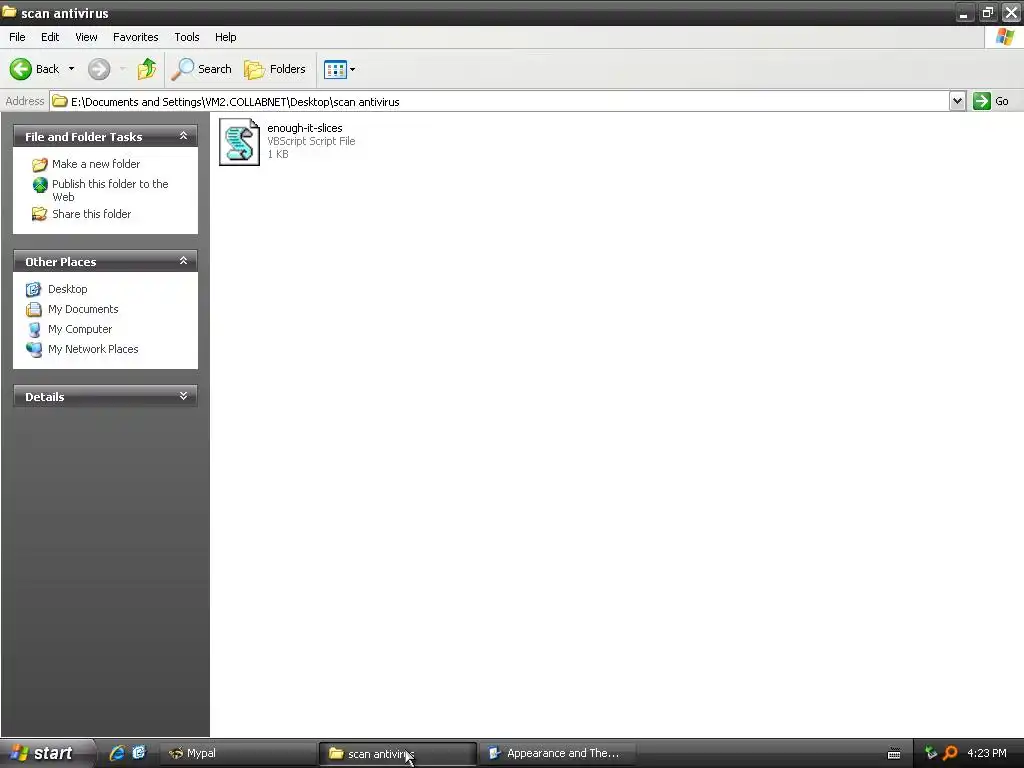The width and height of the screenshot is (1024, 768).
Task: Click the enough-it-slices file name
Action: (x=304, y=128)
